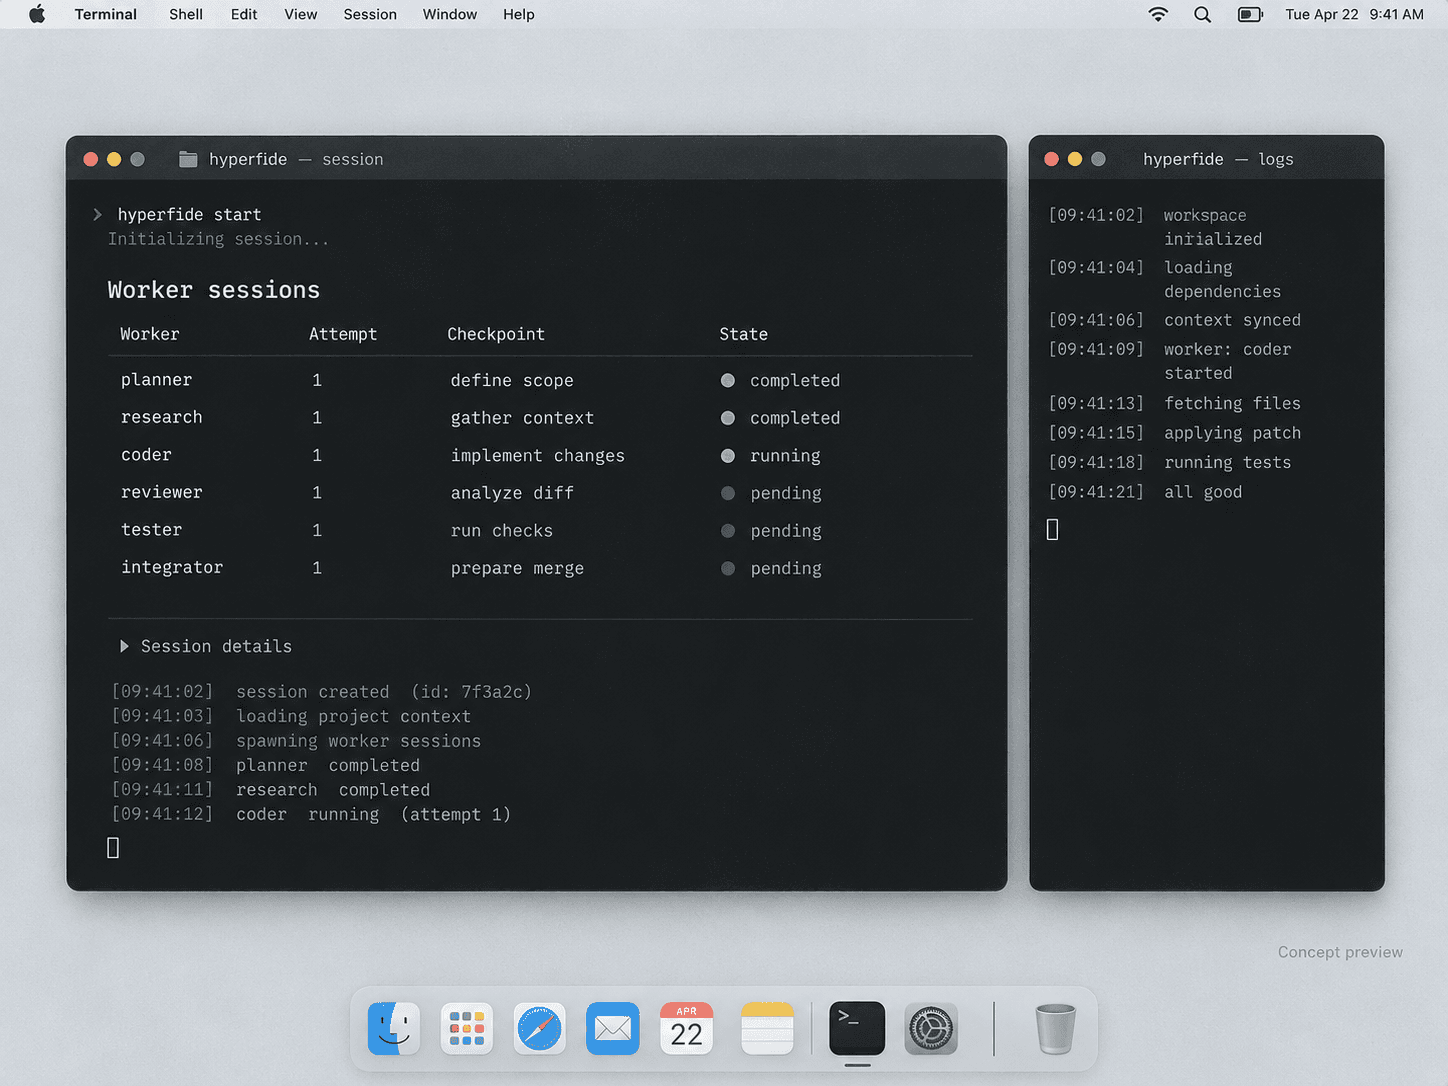1448x1086 pixels.
Task: Open the Trash in the dock
Action: 1055,1029
